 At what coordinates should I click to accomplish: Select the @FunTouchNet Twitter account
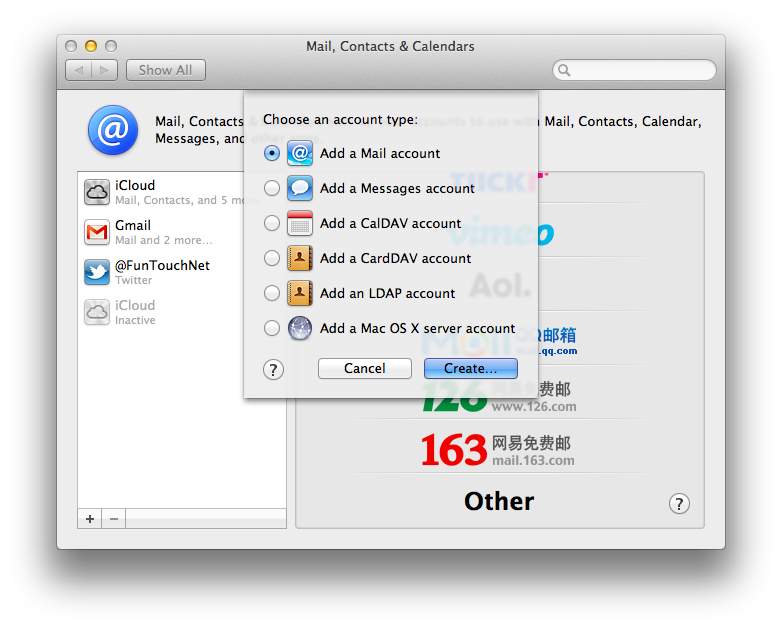pos(182,272)
